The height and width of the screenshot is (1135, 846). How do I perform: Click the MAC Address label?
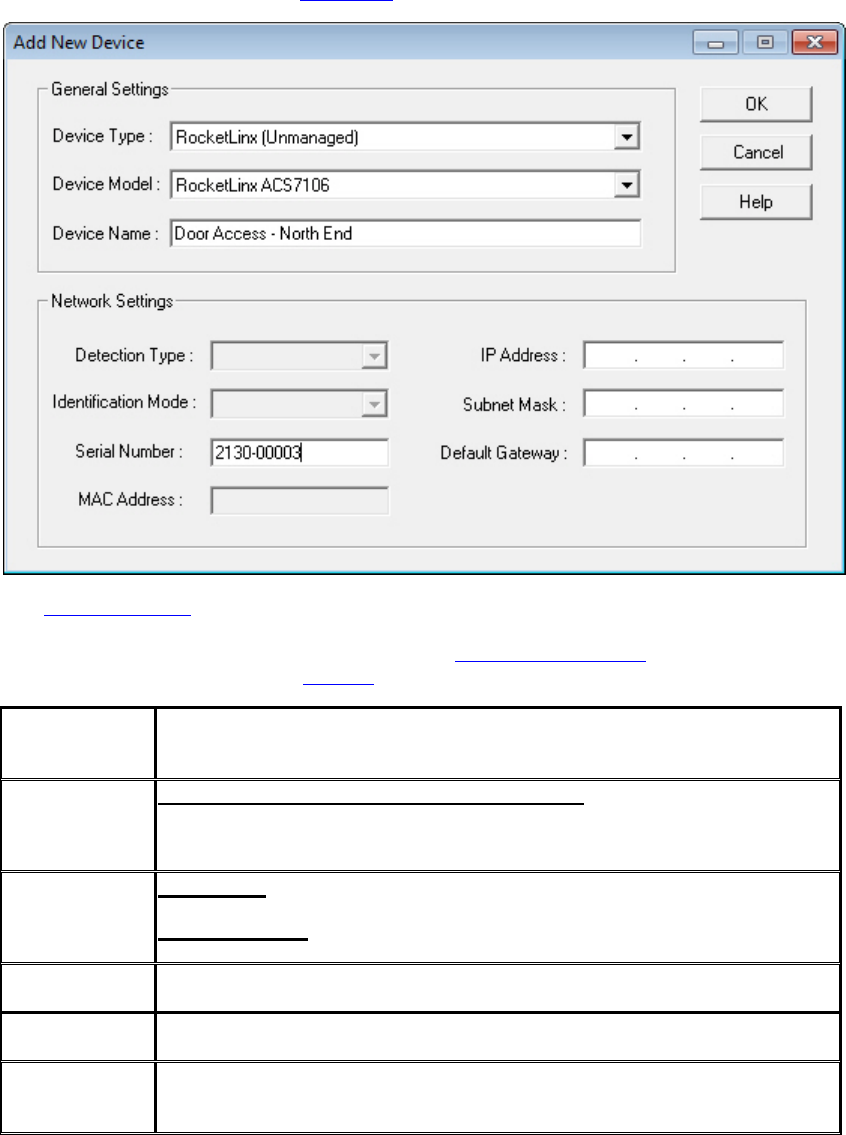point(131,500)
